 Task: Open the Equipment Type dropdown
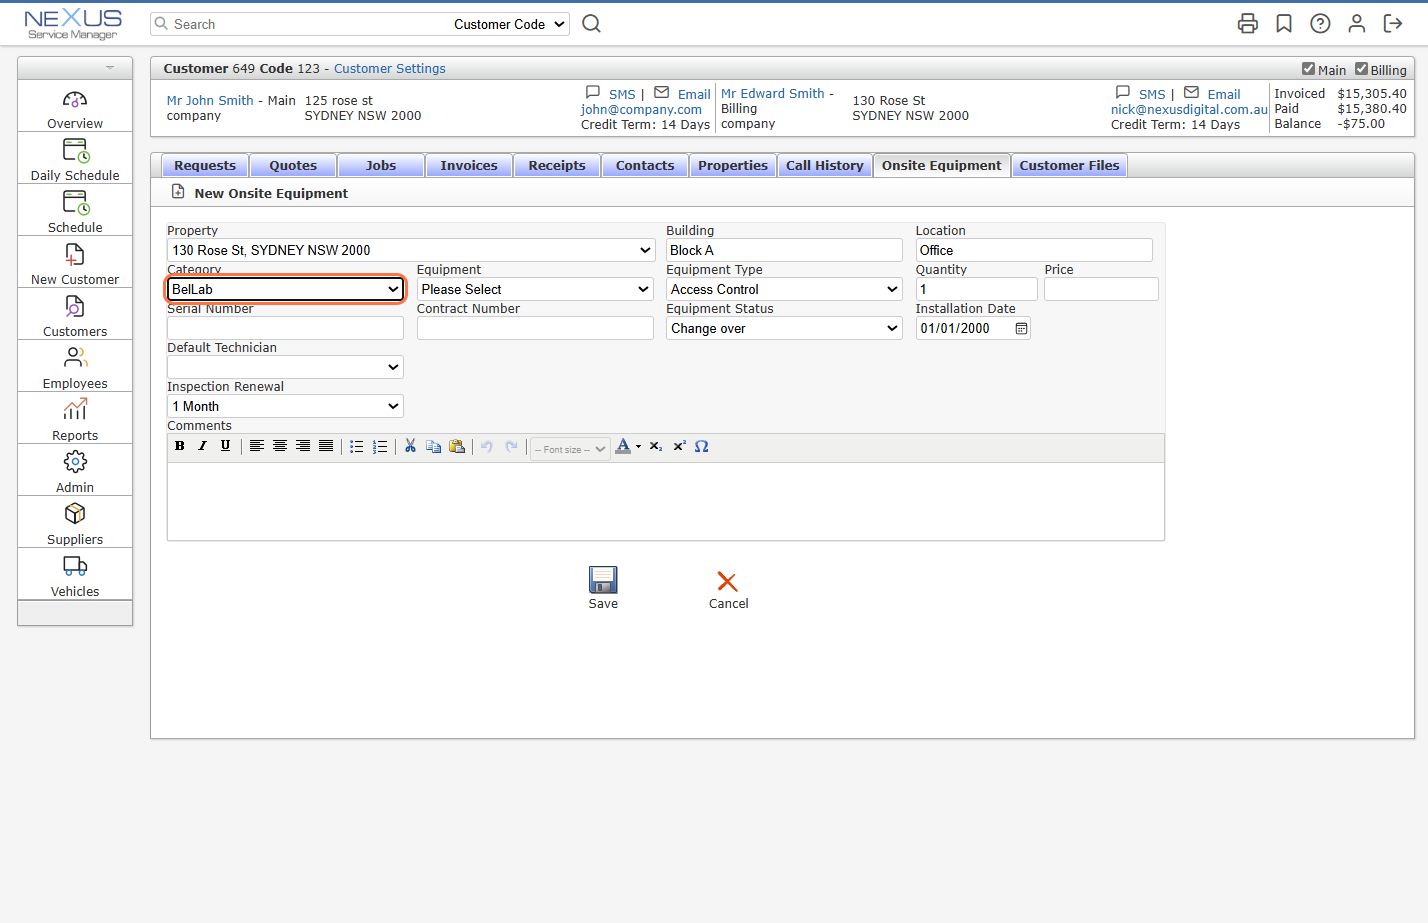pos(784,289)
